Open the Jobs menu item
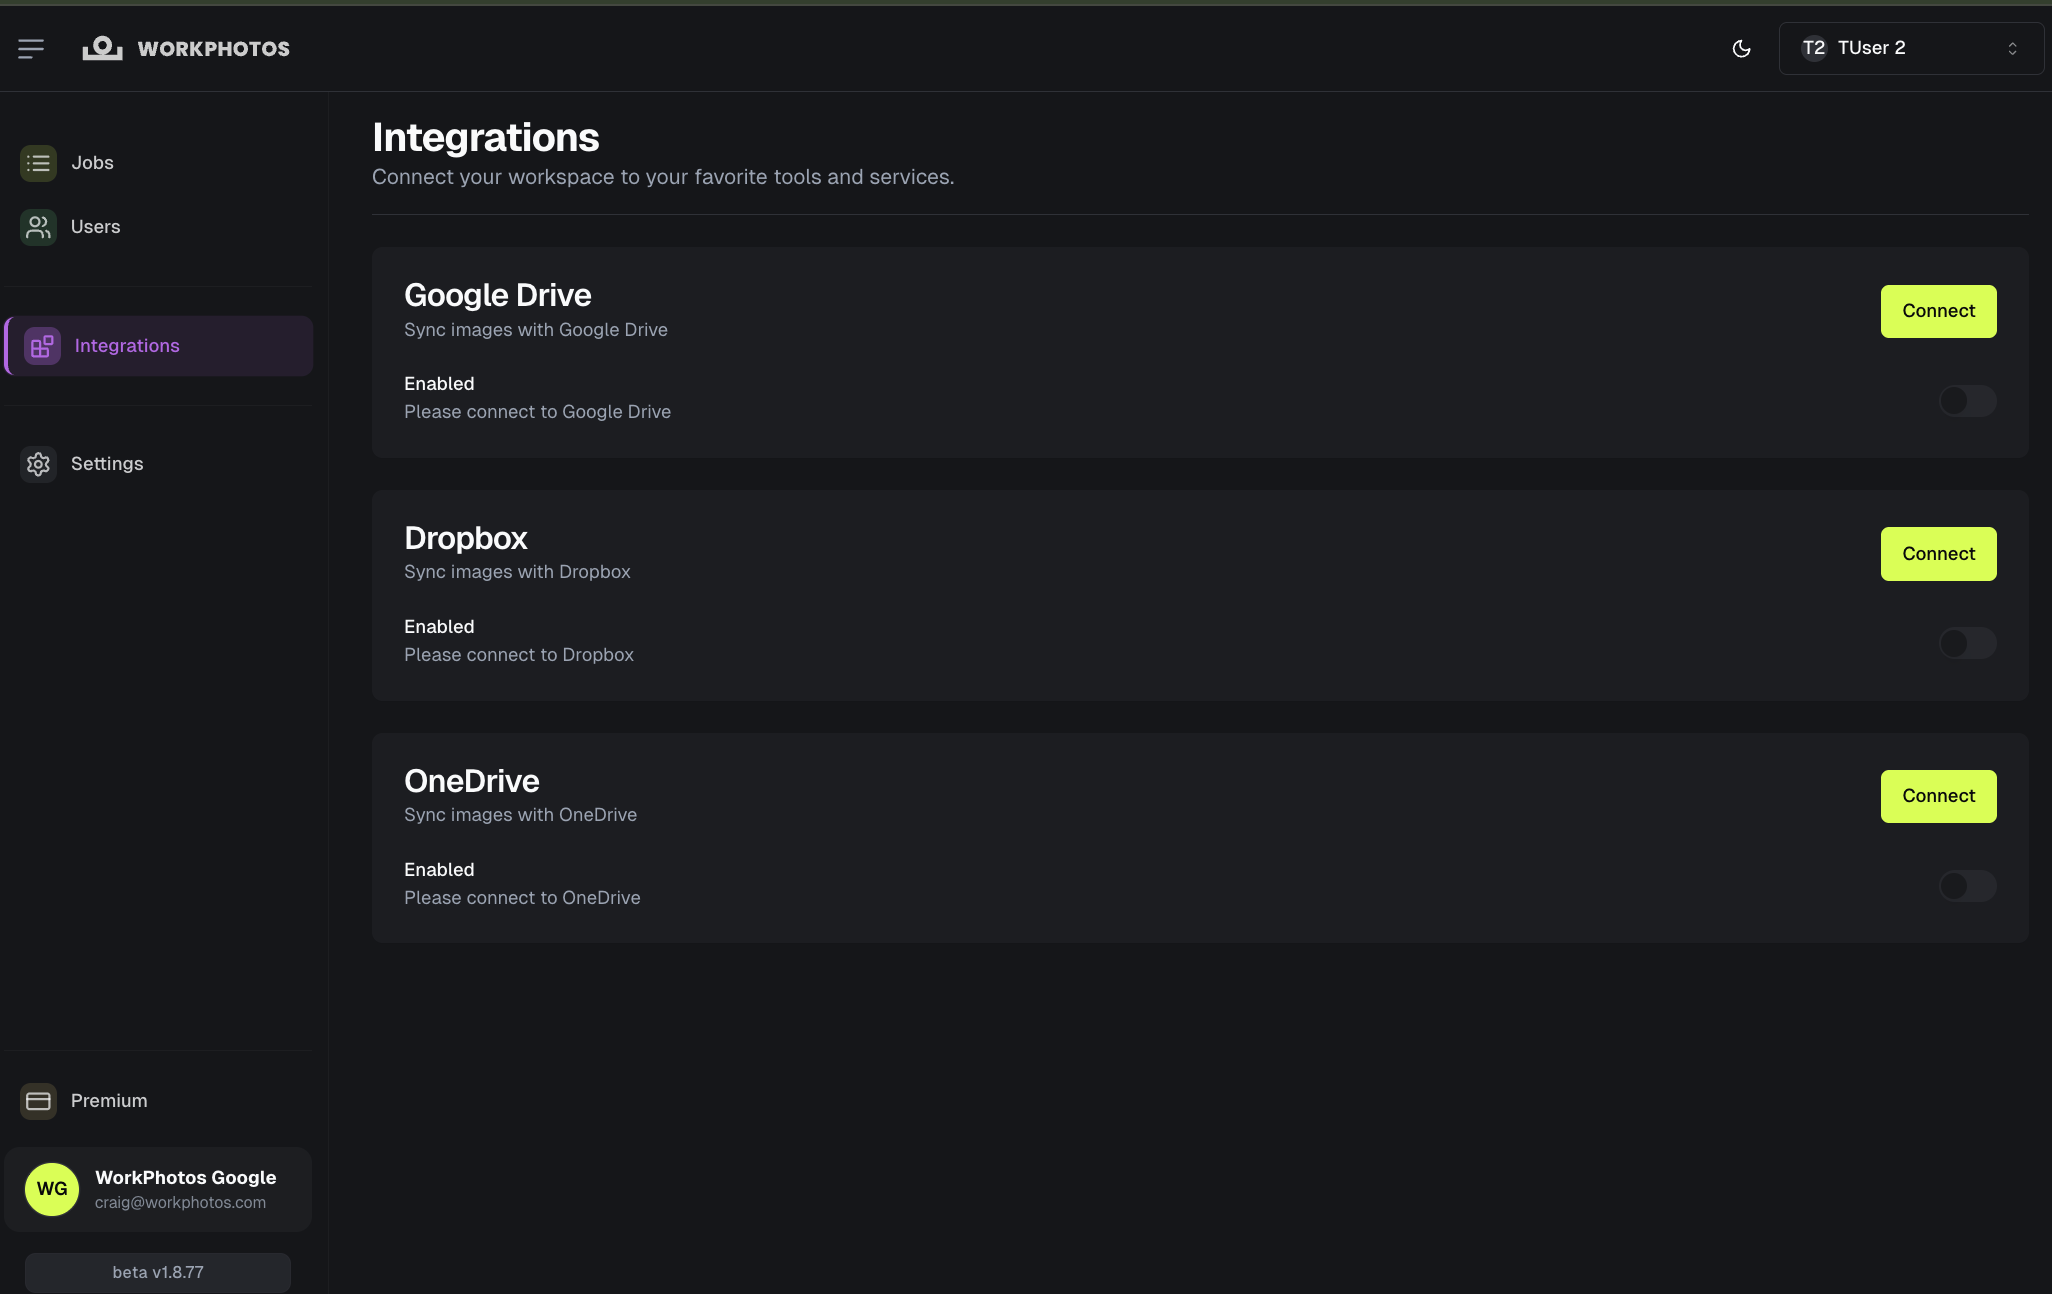2052x1294 pixels. tap(159, 163)
